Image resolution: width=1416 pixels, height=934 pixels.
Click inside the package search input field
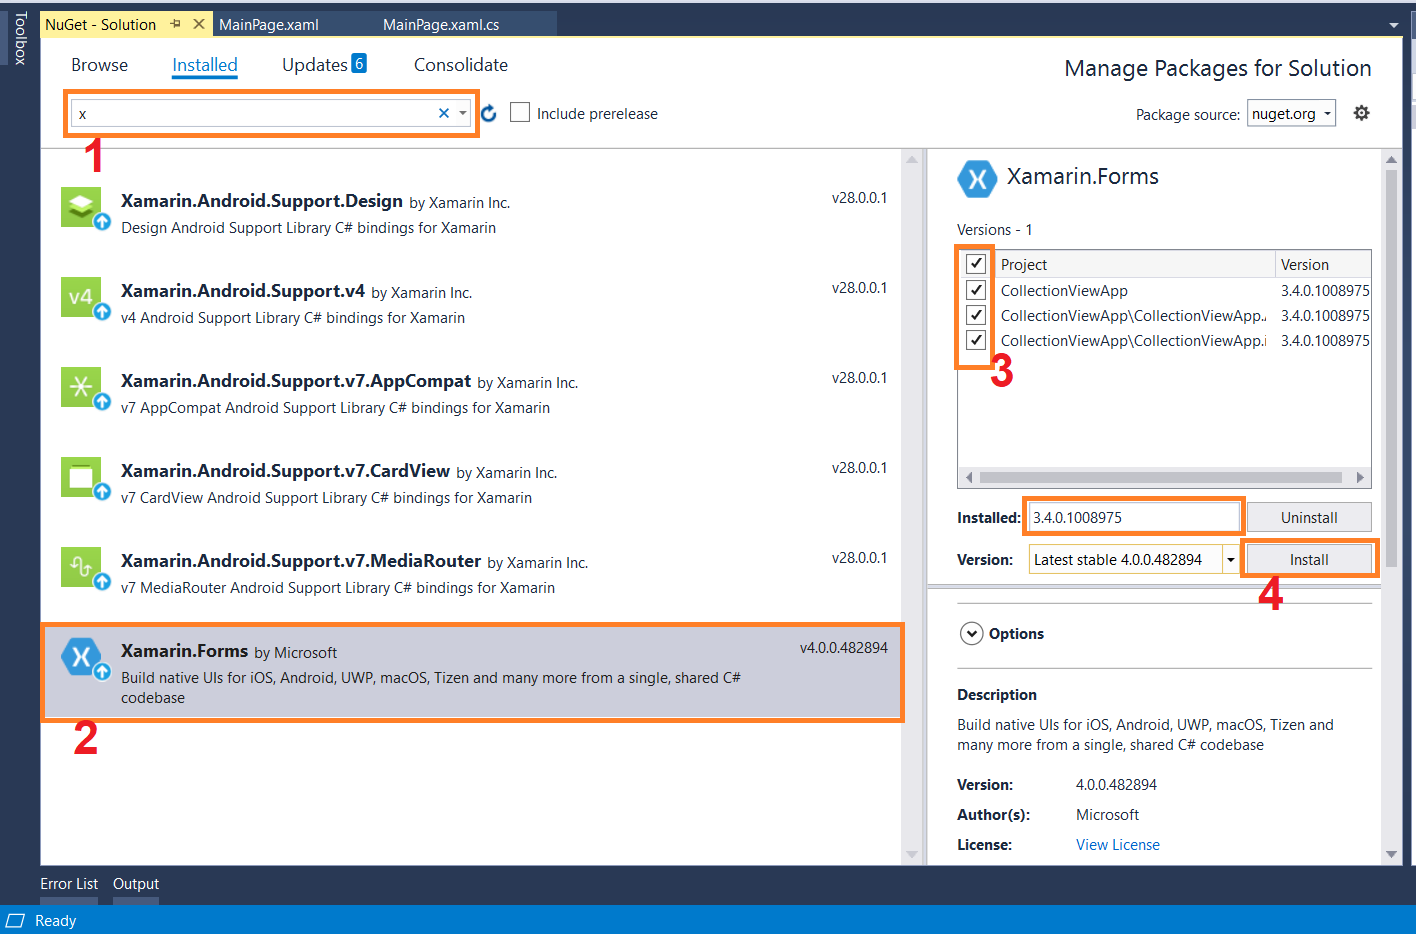tap(250, 113)
